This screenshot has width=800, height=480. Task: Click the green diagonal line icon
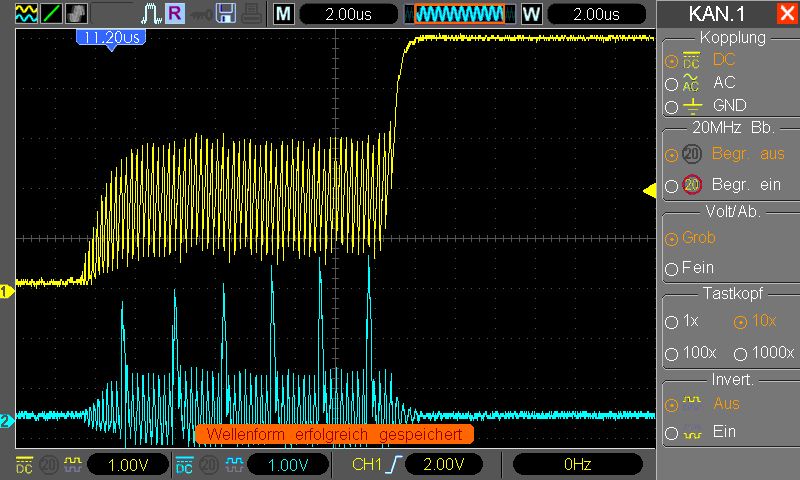tap(51, 14)
